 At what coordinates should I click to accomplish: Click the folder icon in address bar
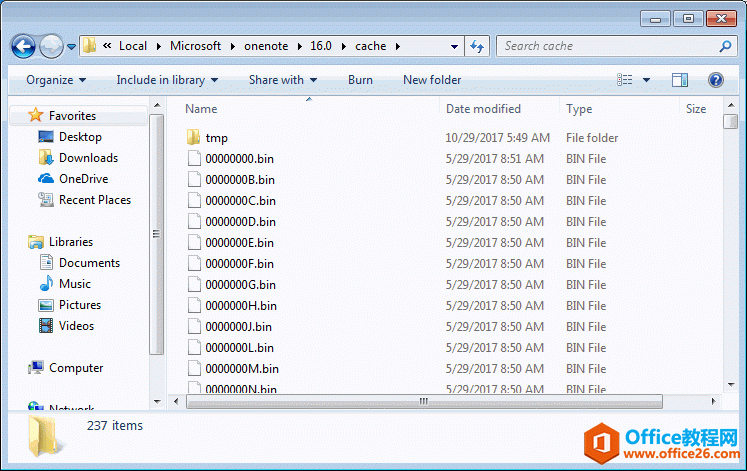[x=89, y=46]
